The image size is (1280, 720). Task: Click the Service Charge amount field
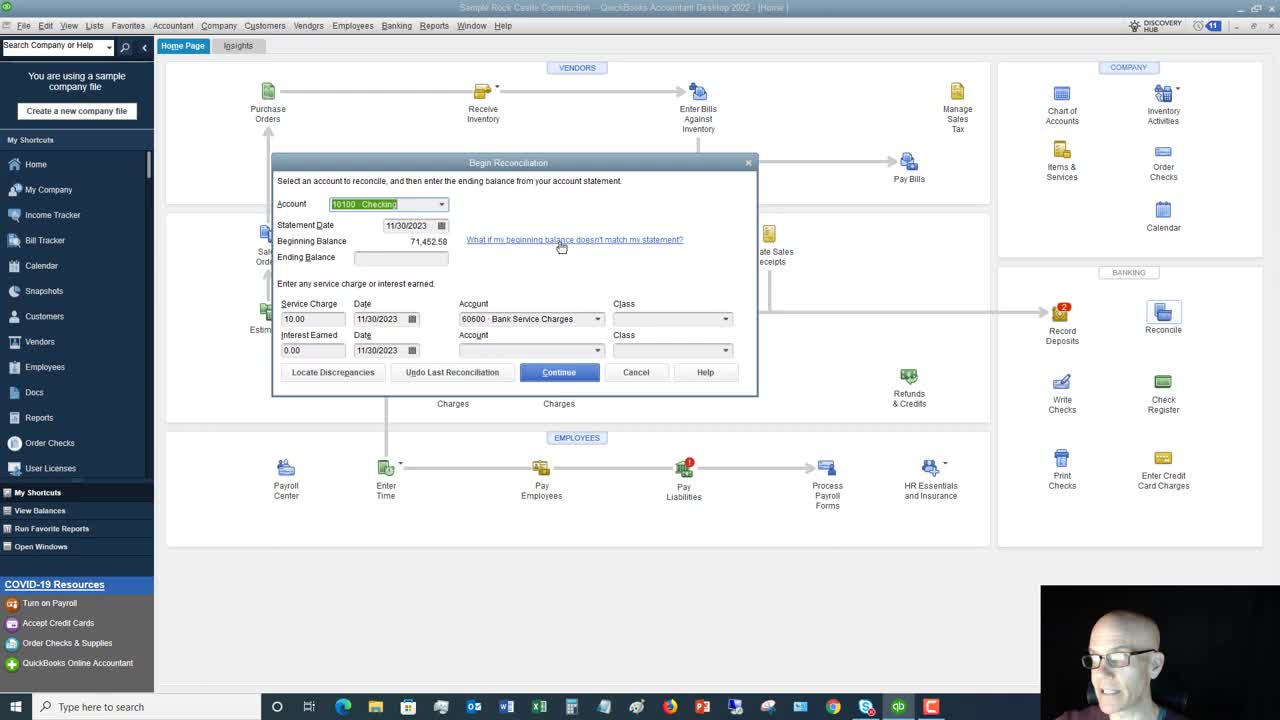313,319
